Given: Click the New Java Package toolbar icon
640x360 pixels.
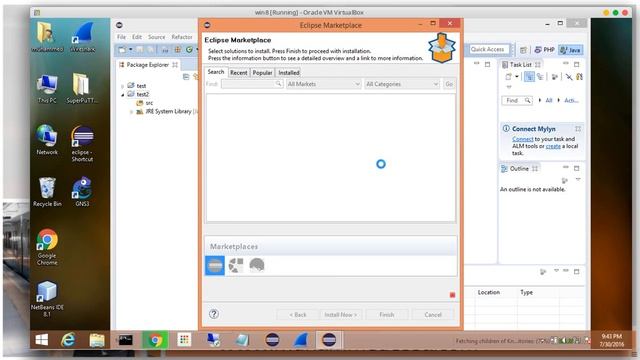Looking at the screenshot, I should (178, 49).
